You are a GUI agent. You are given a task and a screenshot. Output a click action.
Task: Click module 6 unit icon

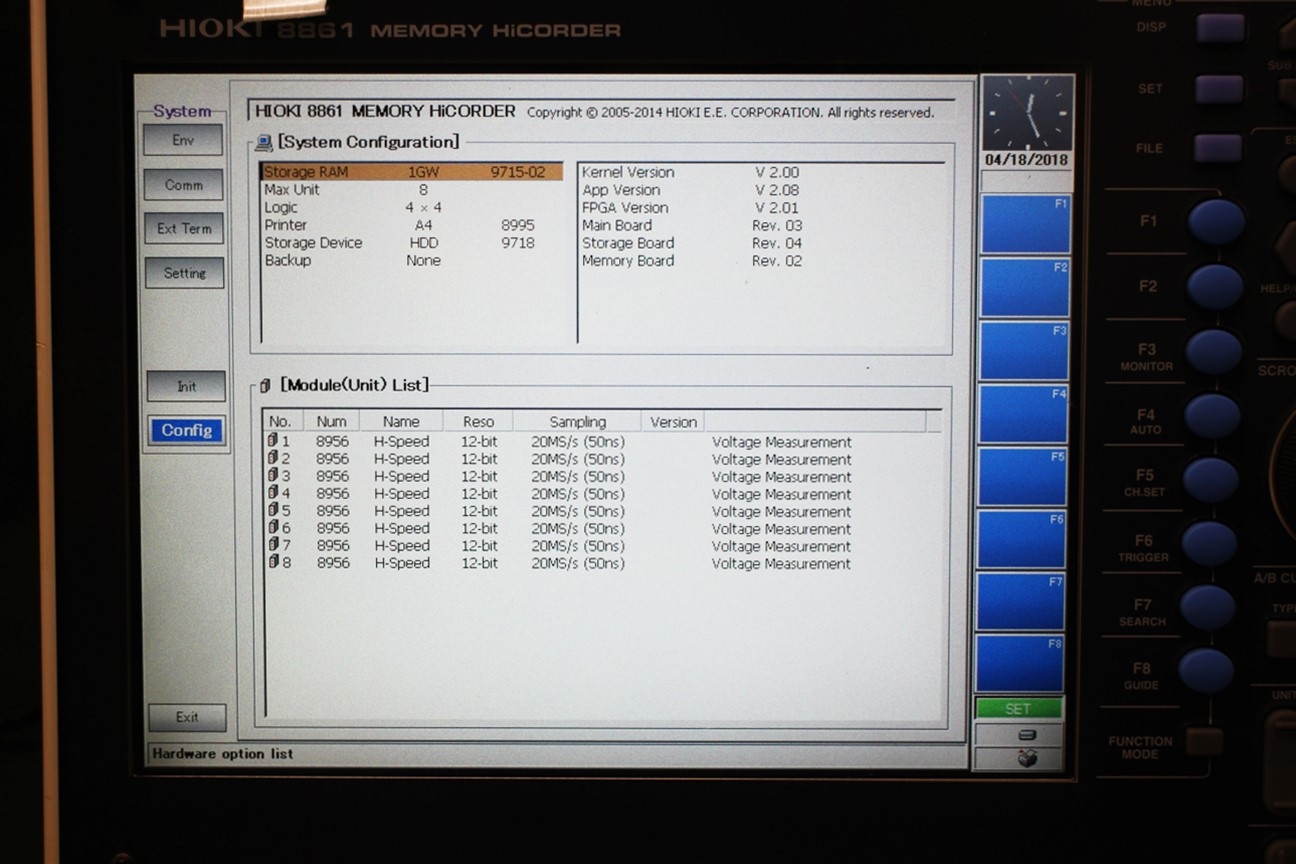(x=272, y=528)
